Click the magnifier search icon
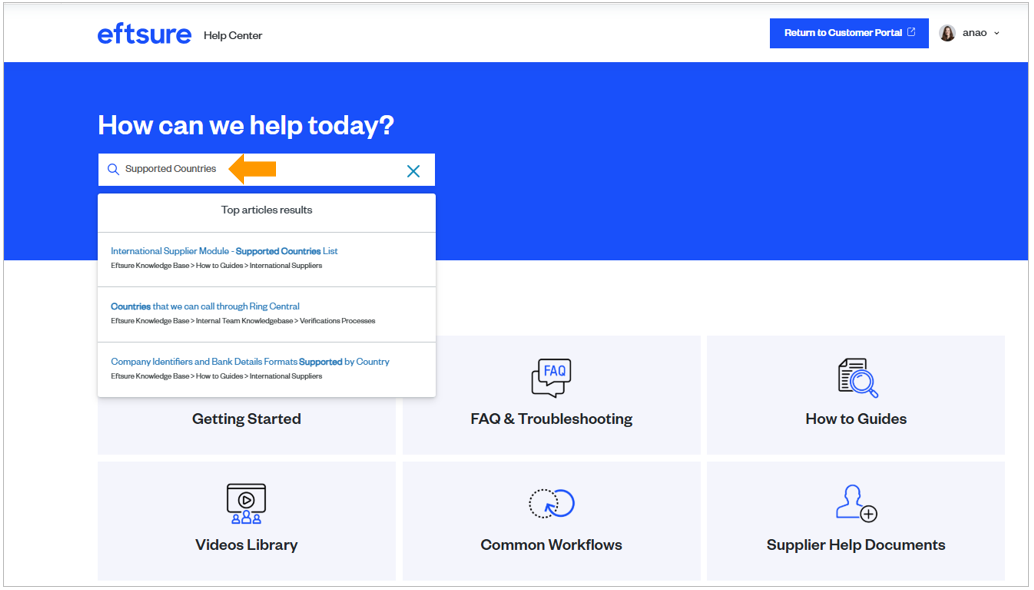The width and height of the screenshot is (1034, 590). (x=113, y=169)
